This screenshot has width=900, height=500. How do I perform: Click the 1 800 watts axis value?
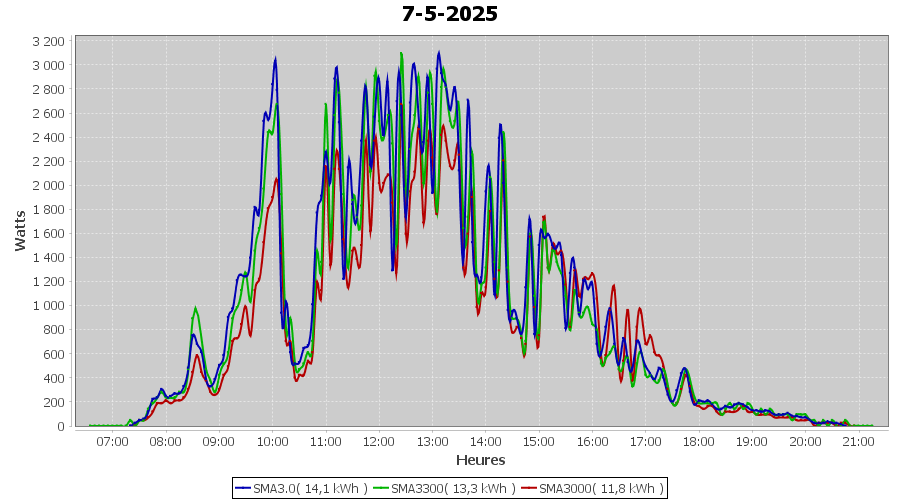click(x=49, y=210)
